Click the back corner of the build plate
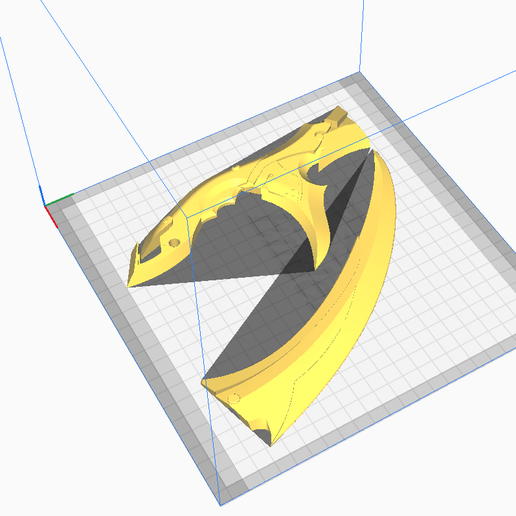The image size is (516, 516). (359, 73)
